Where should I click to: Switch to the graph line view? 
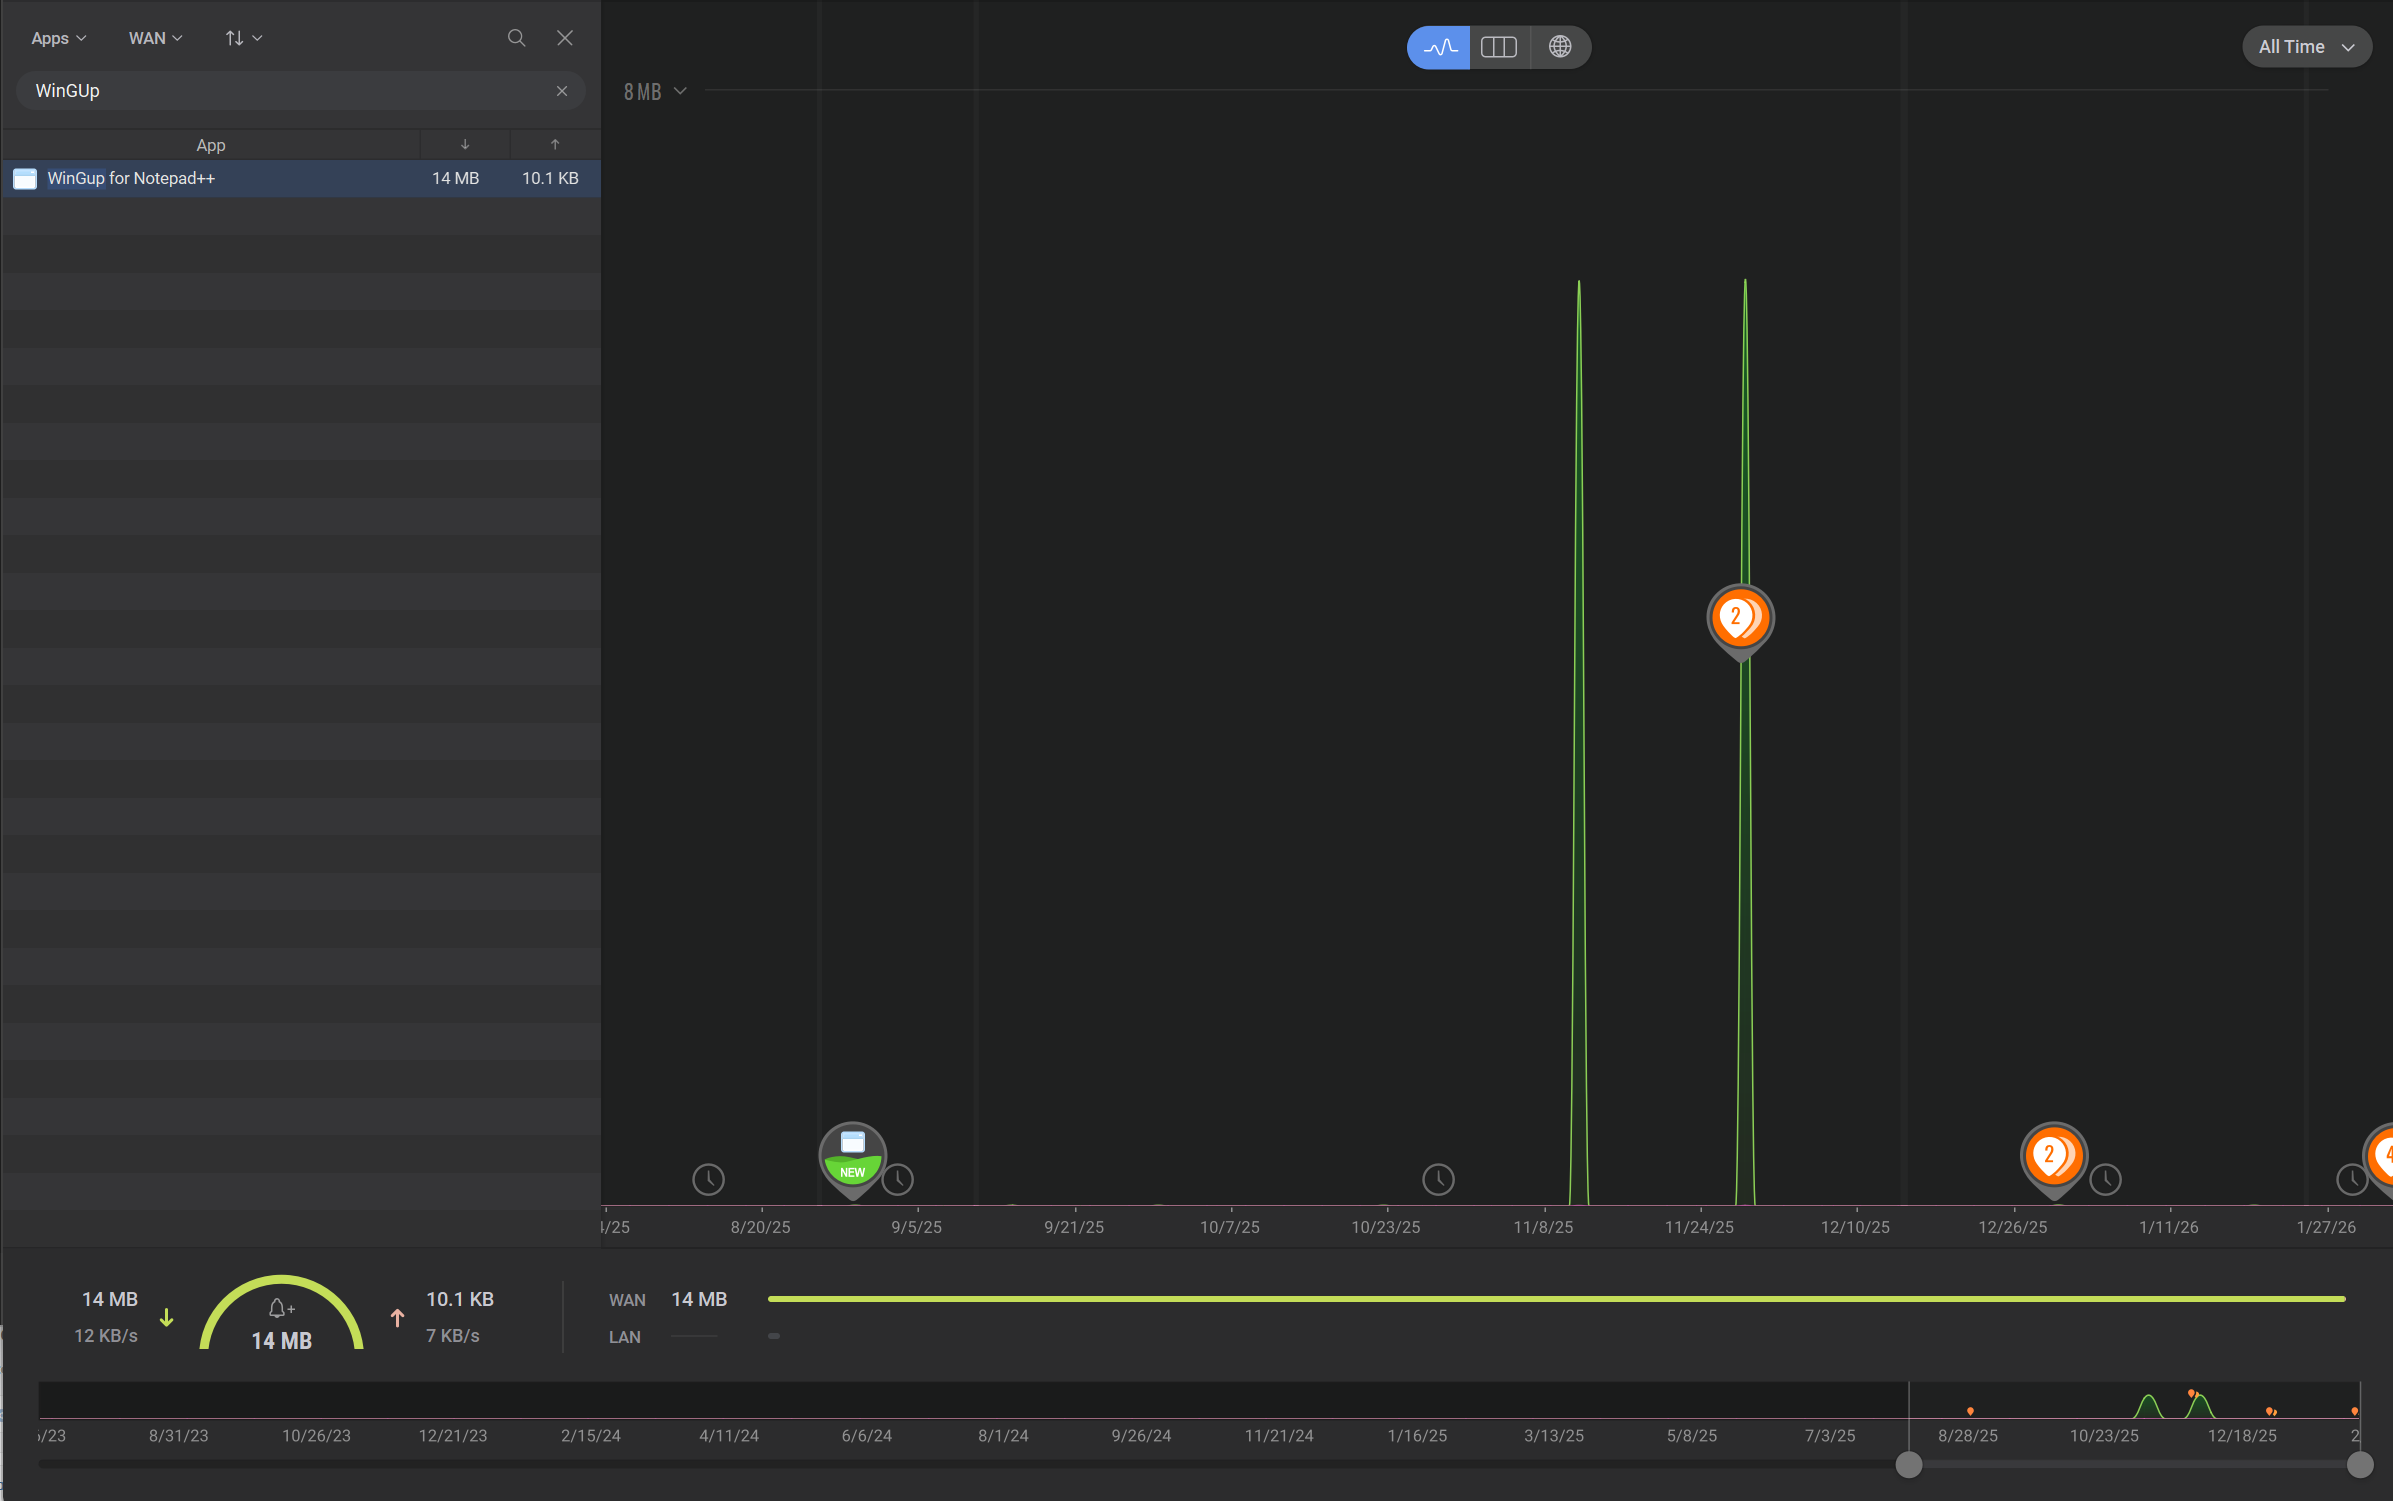tap(1439, 47)
